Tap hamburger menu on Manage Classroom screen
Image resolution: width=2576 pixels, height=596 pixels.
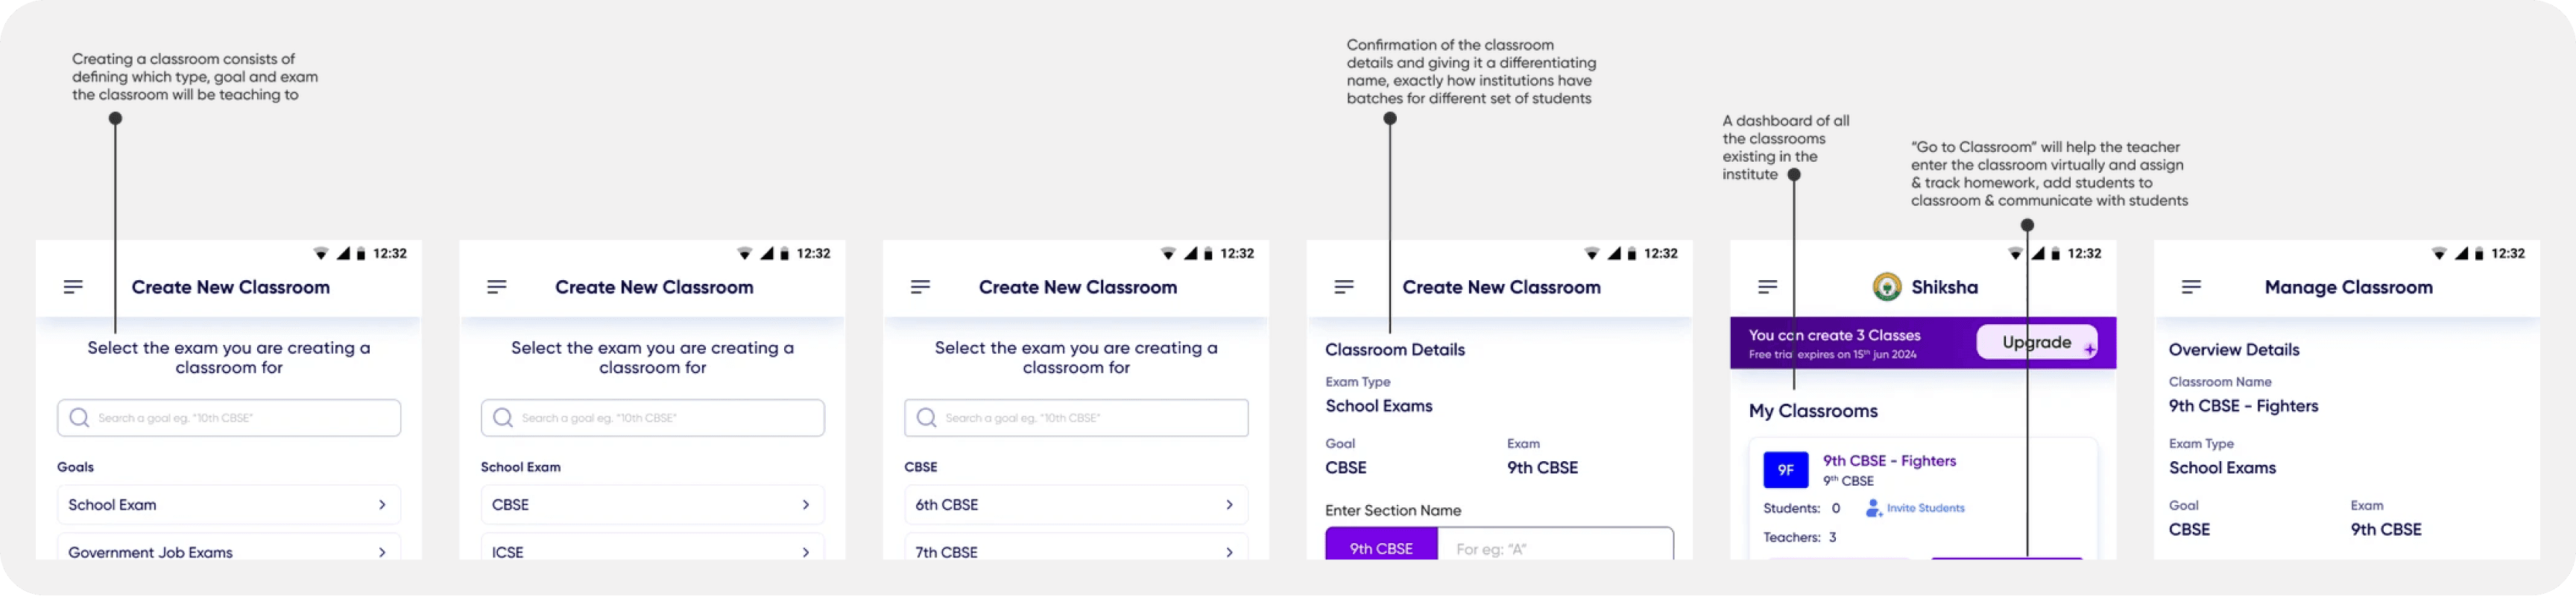[x=2191, y=287]
